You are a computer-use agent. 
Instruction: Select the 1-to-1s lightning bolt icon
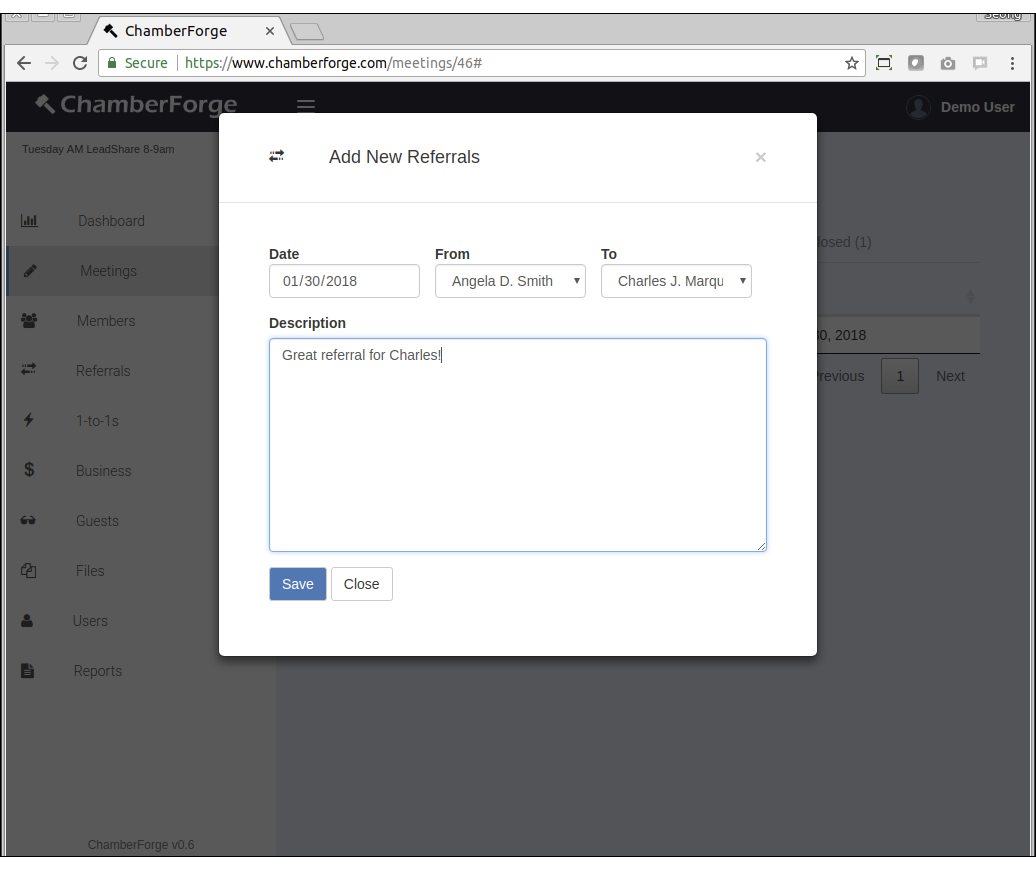click(x=27, y=421)
